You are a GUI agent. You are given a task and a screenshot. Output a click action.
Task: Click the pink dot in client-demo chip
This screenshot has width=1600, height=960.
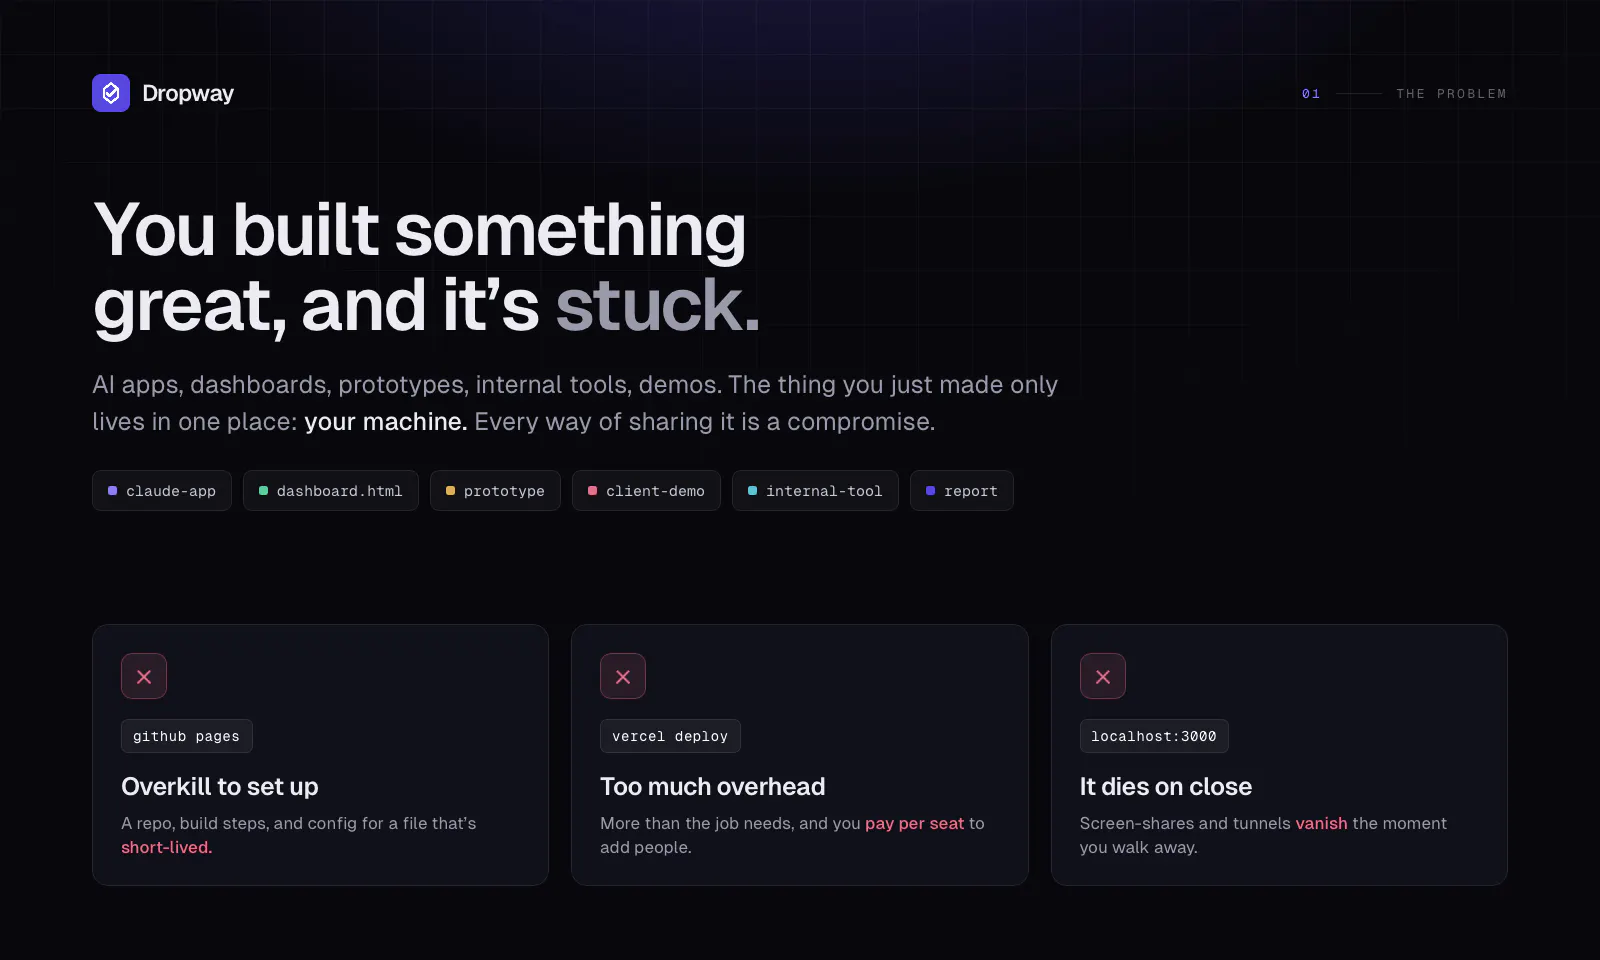coord(593,491)
